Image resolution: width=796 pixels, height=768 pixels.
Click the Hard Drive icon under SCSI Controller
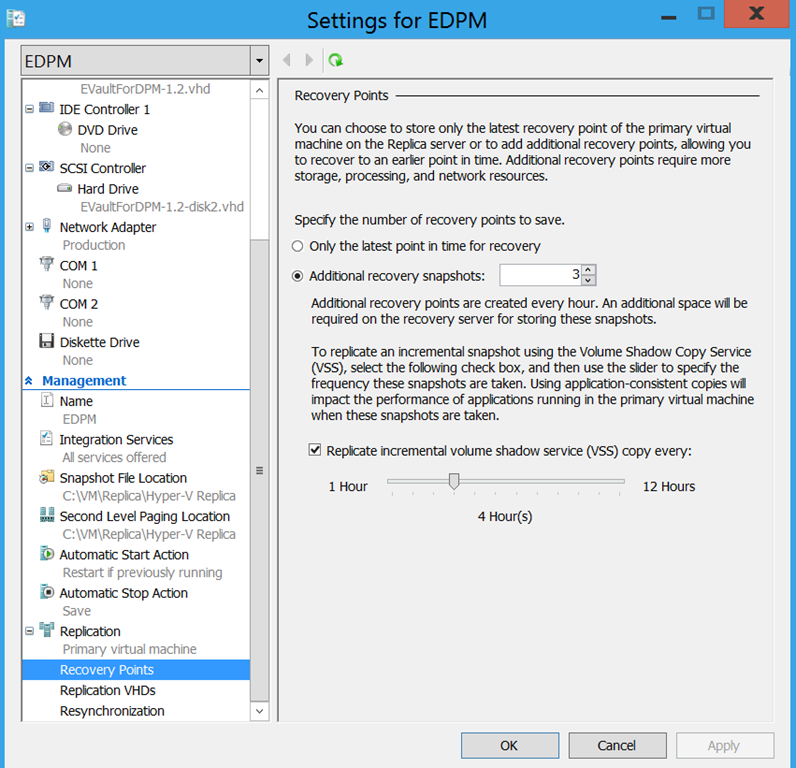(x=64, y=188)
